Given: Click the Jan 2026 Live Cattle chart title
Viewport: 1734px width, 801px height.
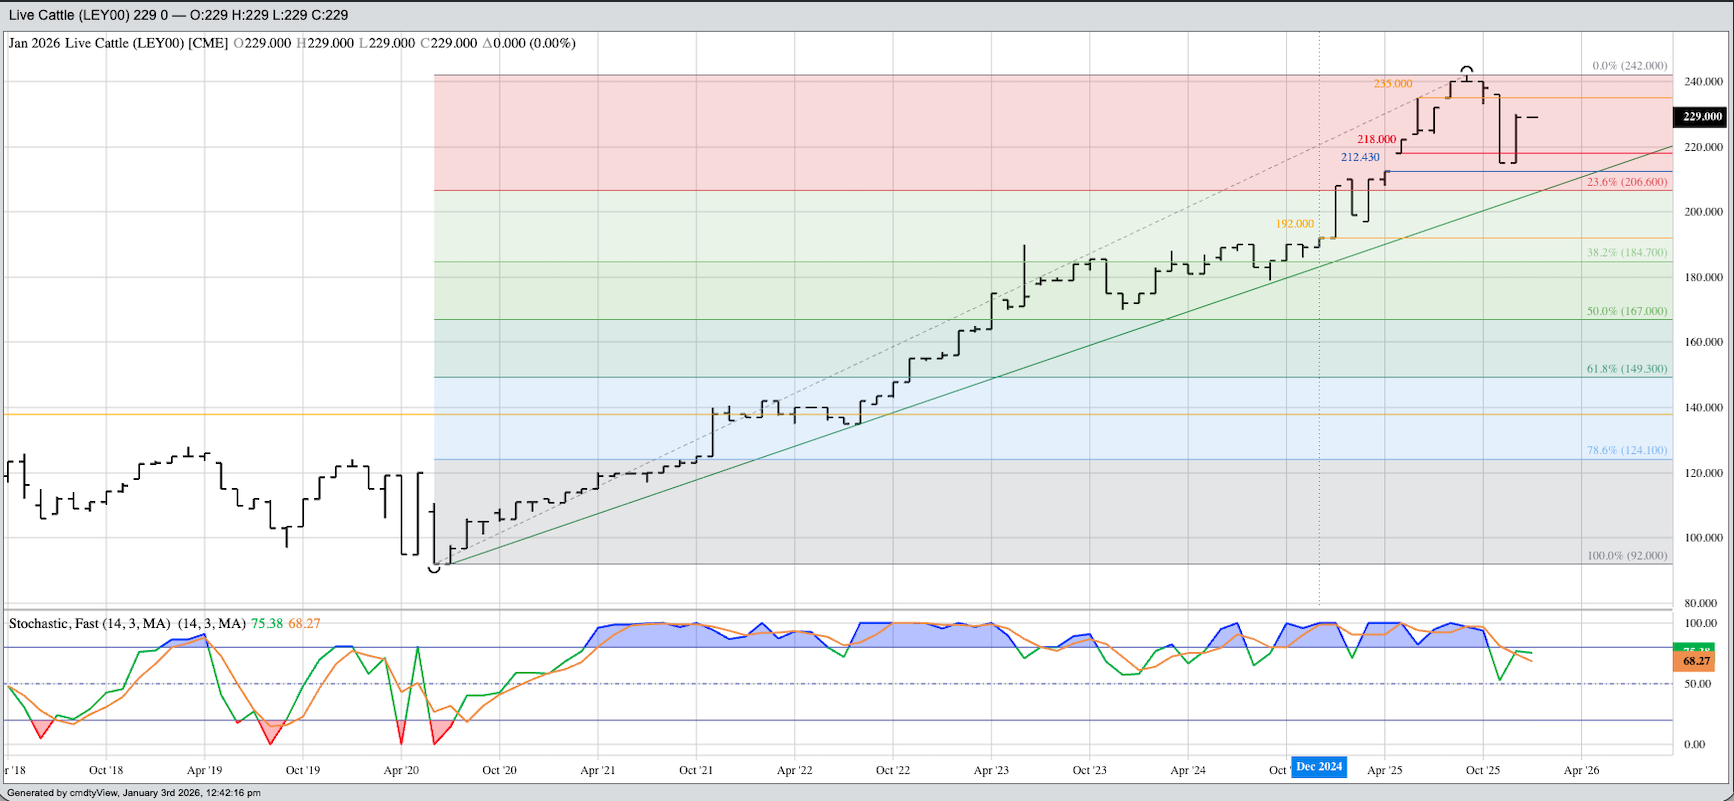Looking at the screenshot, I should click(x=118, y=43).
